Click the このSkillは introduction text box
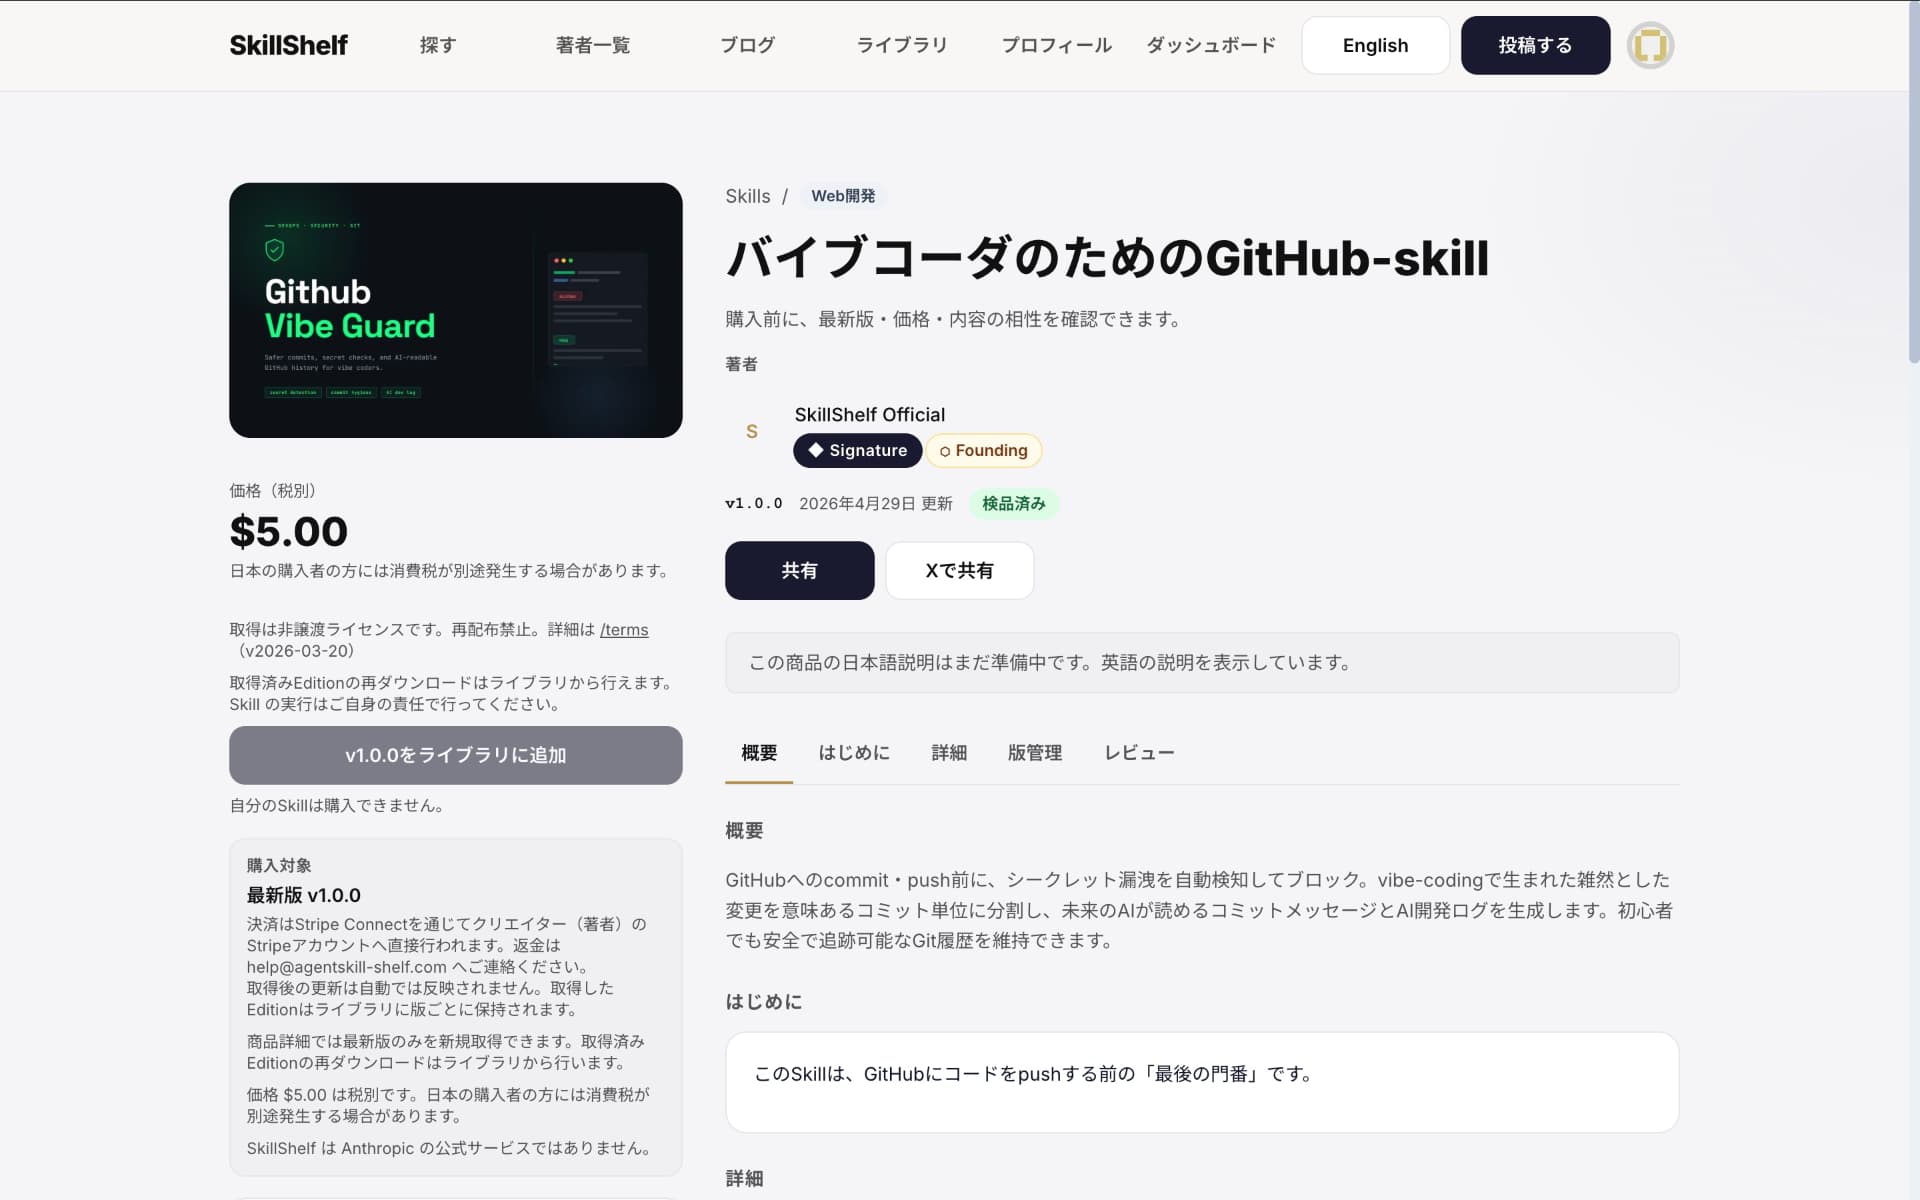The width and height of the screenshot is (1920, 1200). point(1202,1082)
